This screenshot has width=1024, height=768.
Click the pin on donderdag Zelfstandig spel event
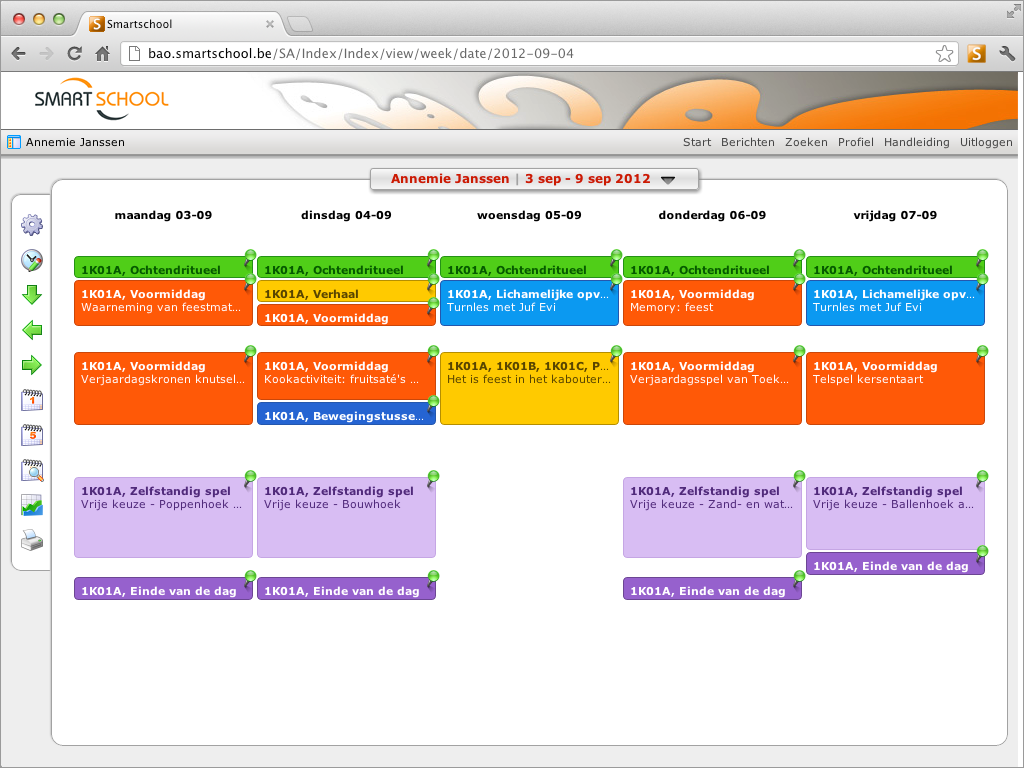click(x=798, y=477)
